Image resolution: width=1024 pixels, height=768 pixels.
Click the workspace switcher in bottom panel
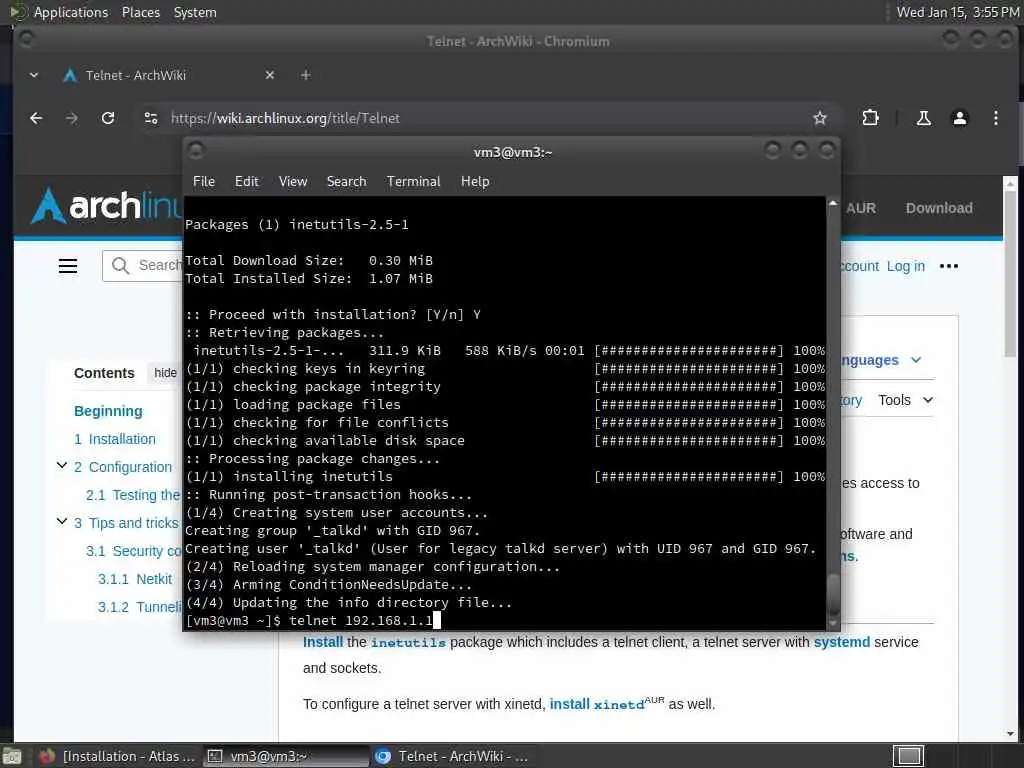coord(908,756)
